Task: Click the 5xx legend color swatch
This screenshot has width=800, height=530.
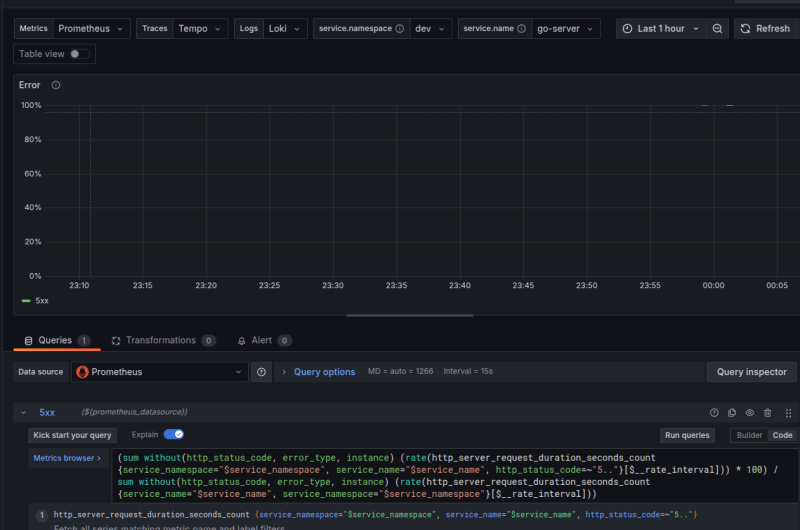Action: 25,300
